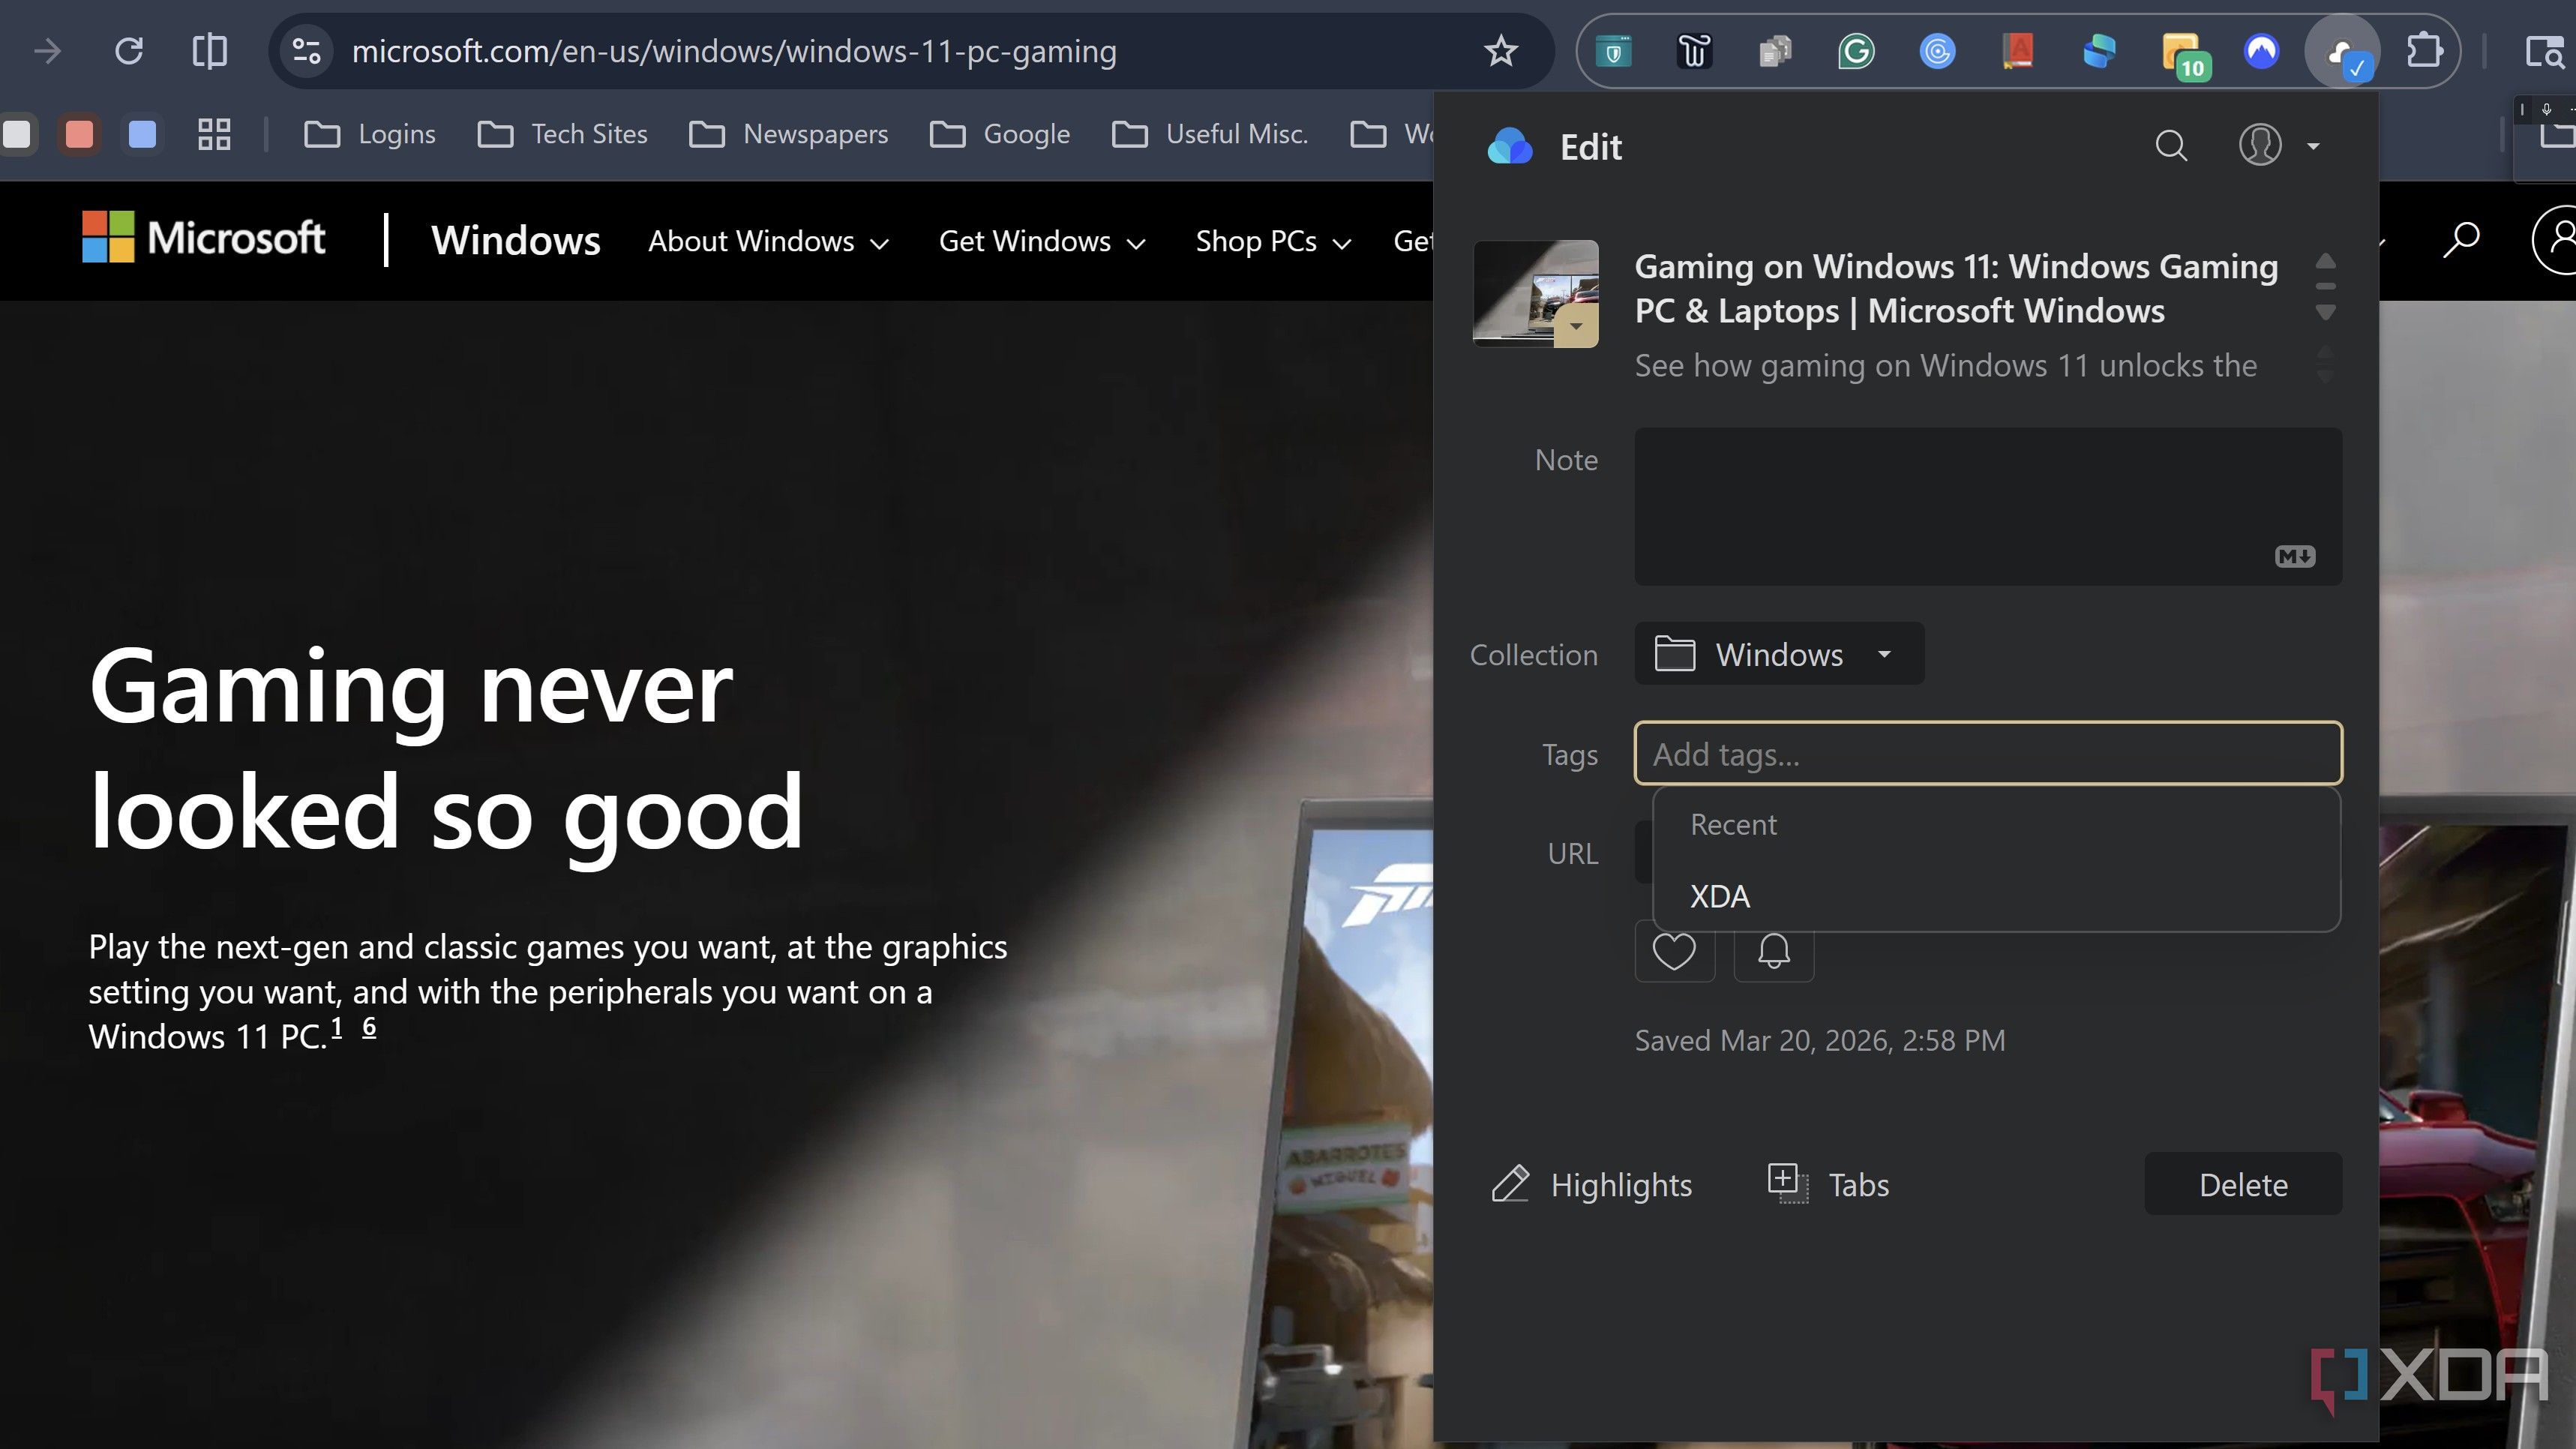Click the search icon in Raindrop Edit panel
The width and height of the screenshot is (2576, 1449).
[2170, 146]
